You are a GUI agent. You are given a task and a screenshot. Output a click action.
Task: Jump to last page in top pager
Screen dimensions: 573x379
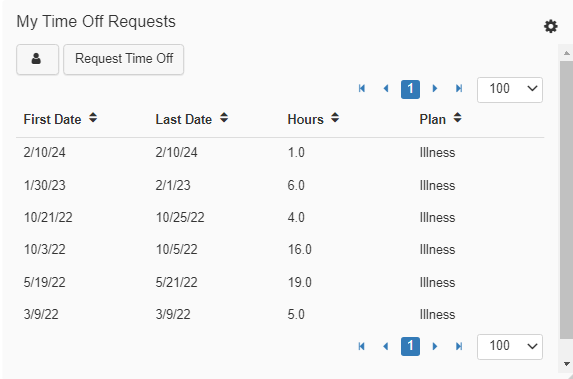(459, 88)
